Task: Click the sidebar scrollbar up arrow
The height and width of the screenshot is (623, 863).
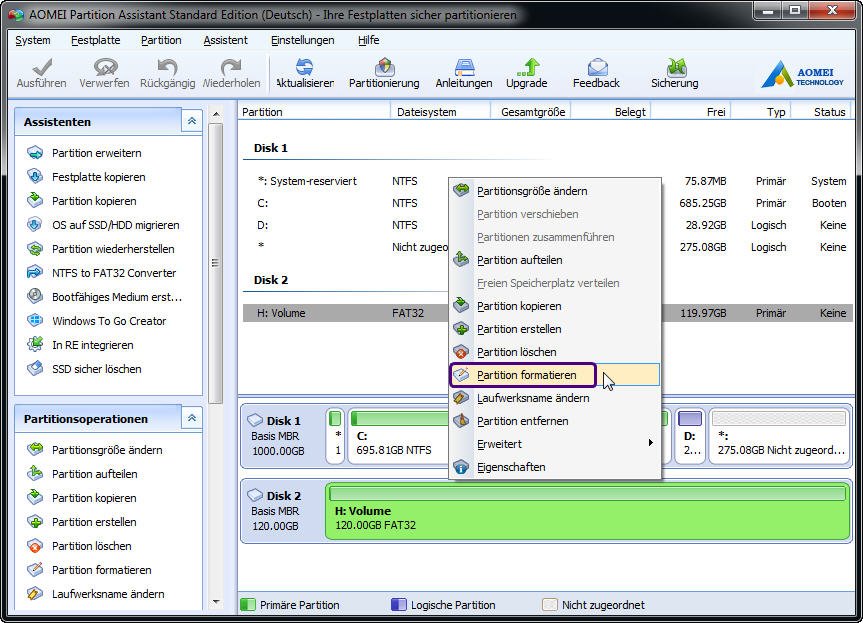Action: click(216, 114)
